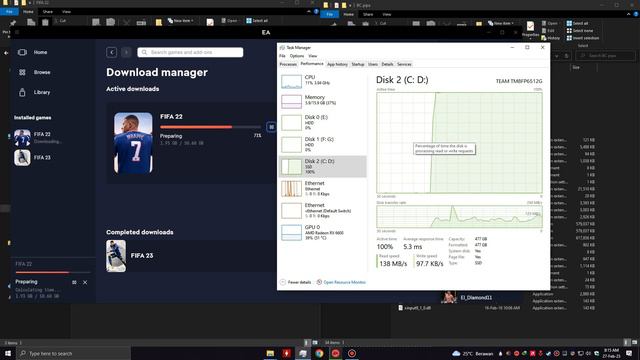The width and height of the screenshot is (640, 360).
Task: Click the EA app forward arrow button
Action: 126,52
